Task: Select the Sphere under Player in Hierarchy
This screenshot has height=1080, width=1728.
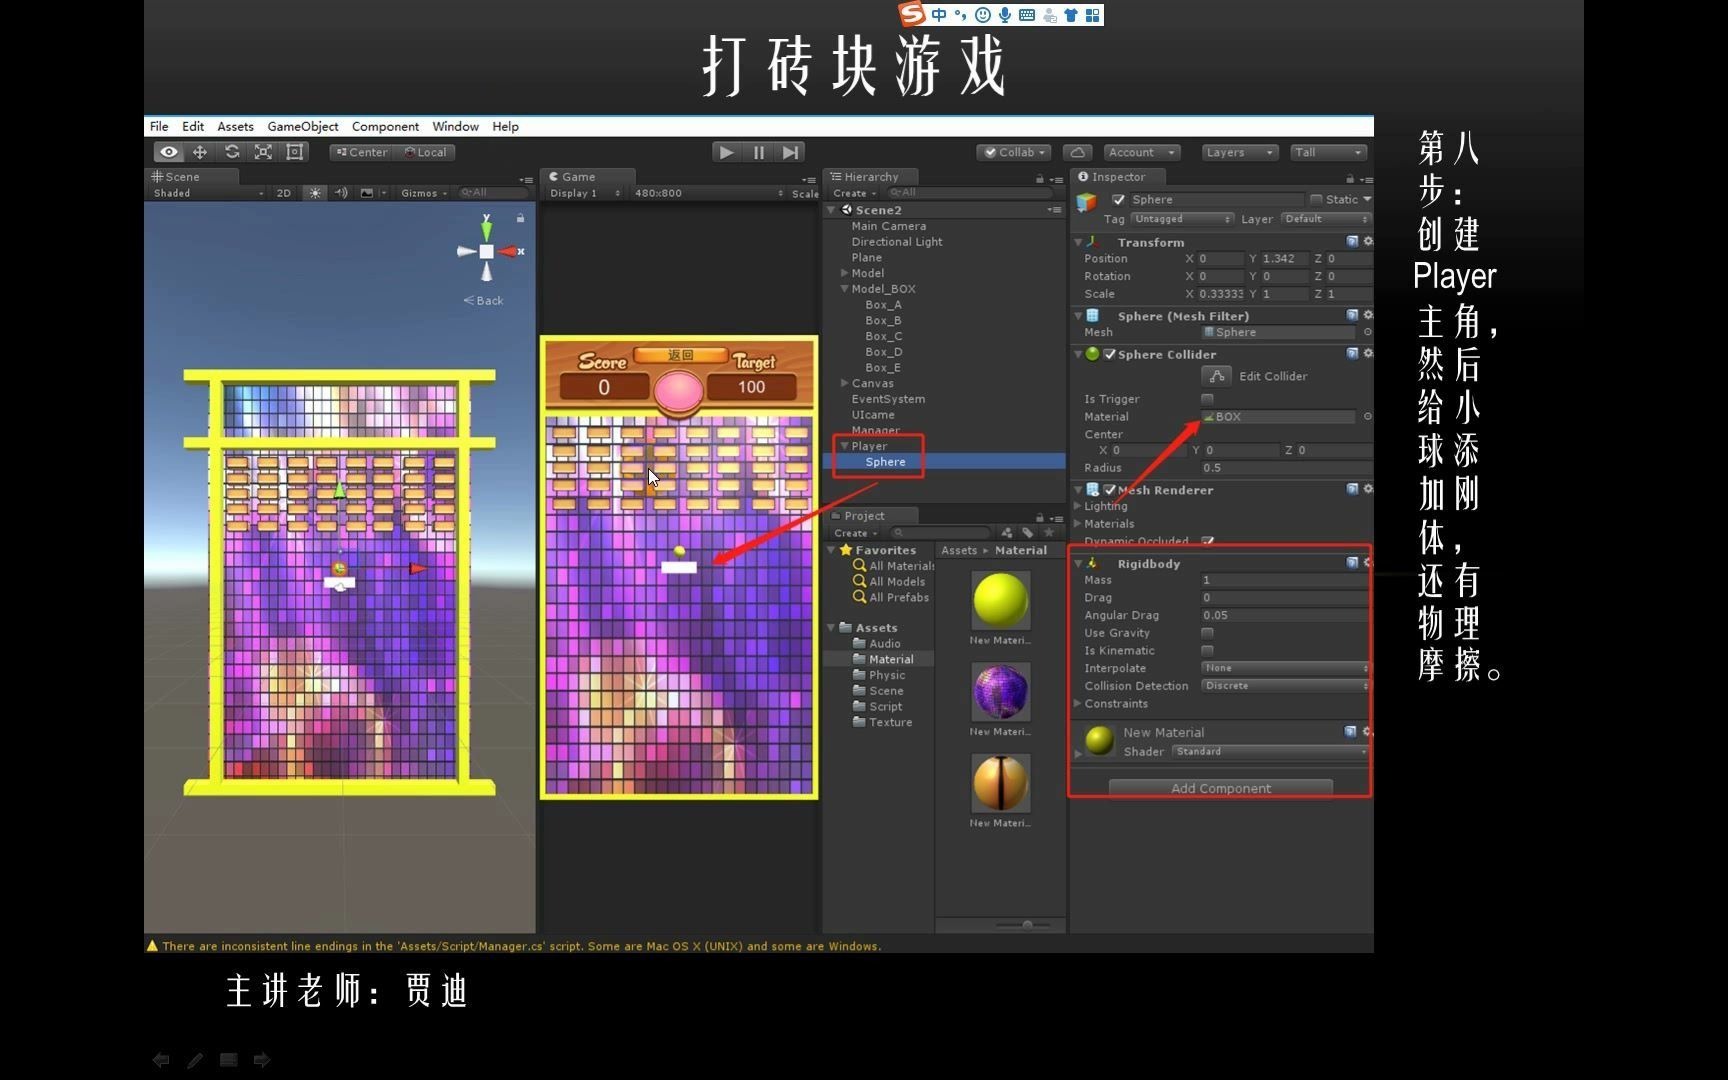Action: coord(884,461)
